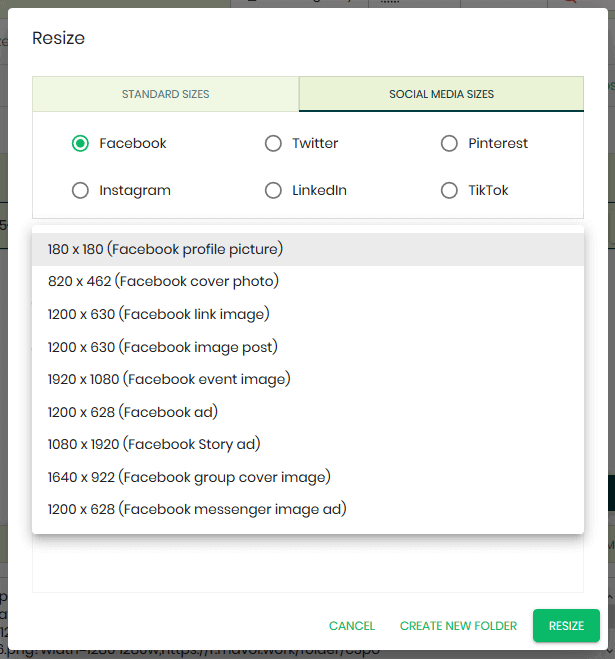Choose 1080 x 1920 Facebook Story ad
The image size is (615, 659).
308,445
